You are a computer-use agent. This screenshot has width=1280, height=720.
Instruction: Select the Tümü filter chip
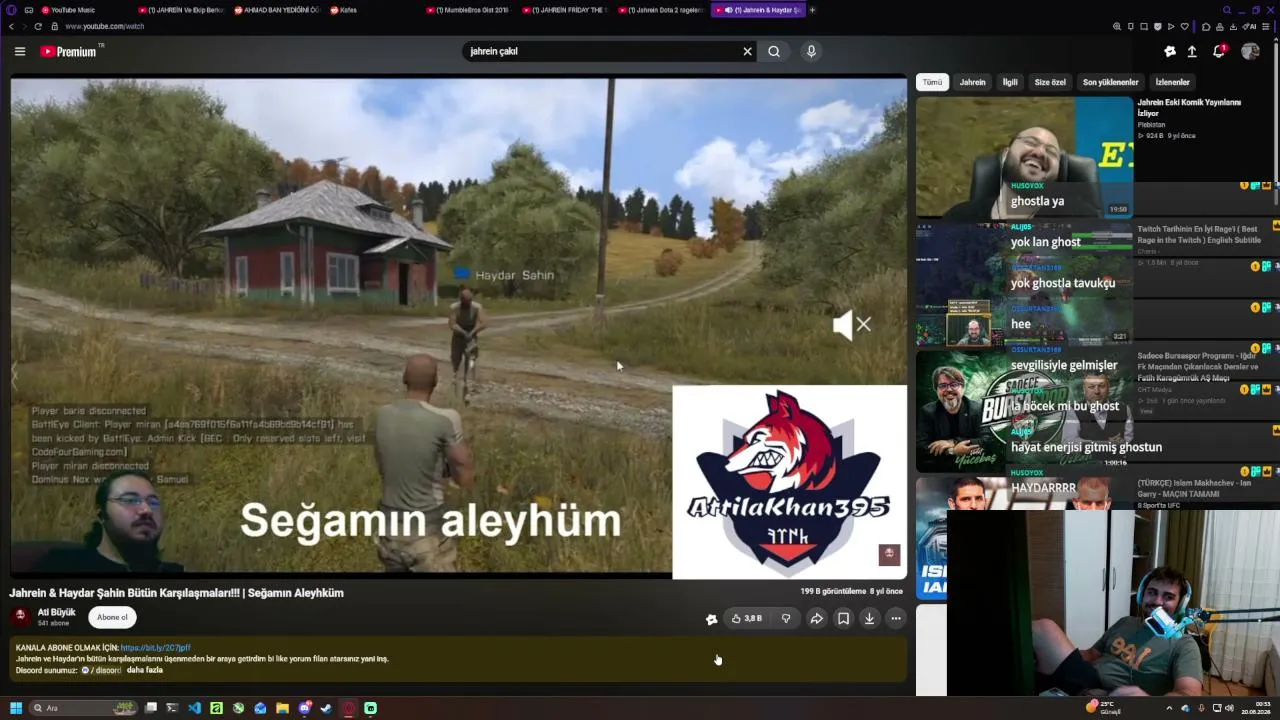pyautogui.click(x=932, y=82)
